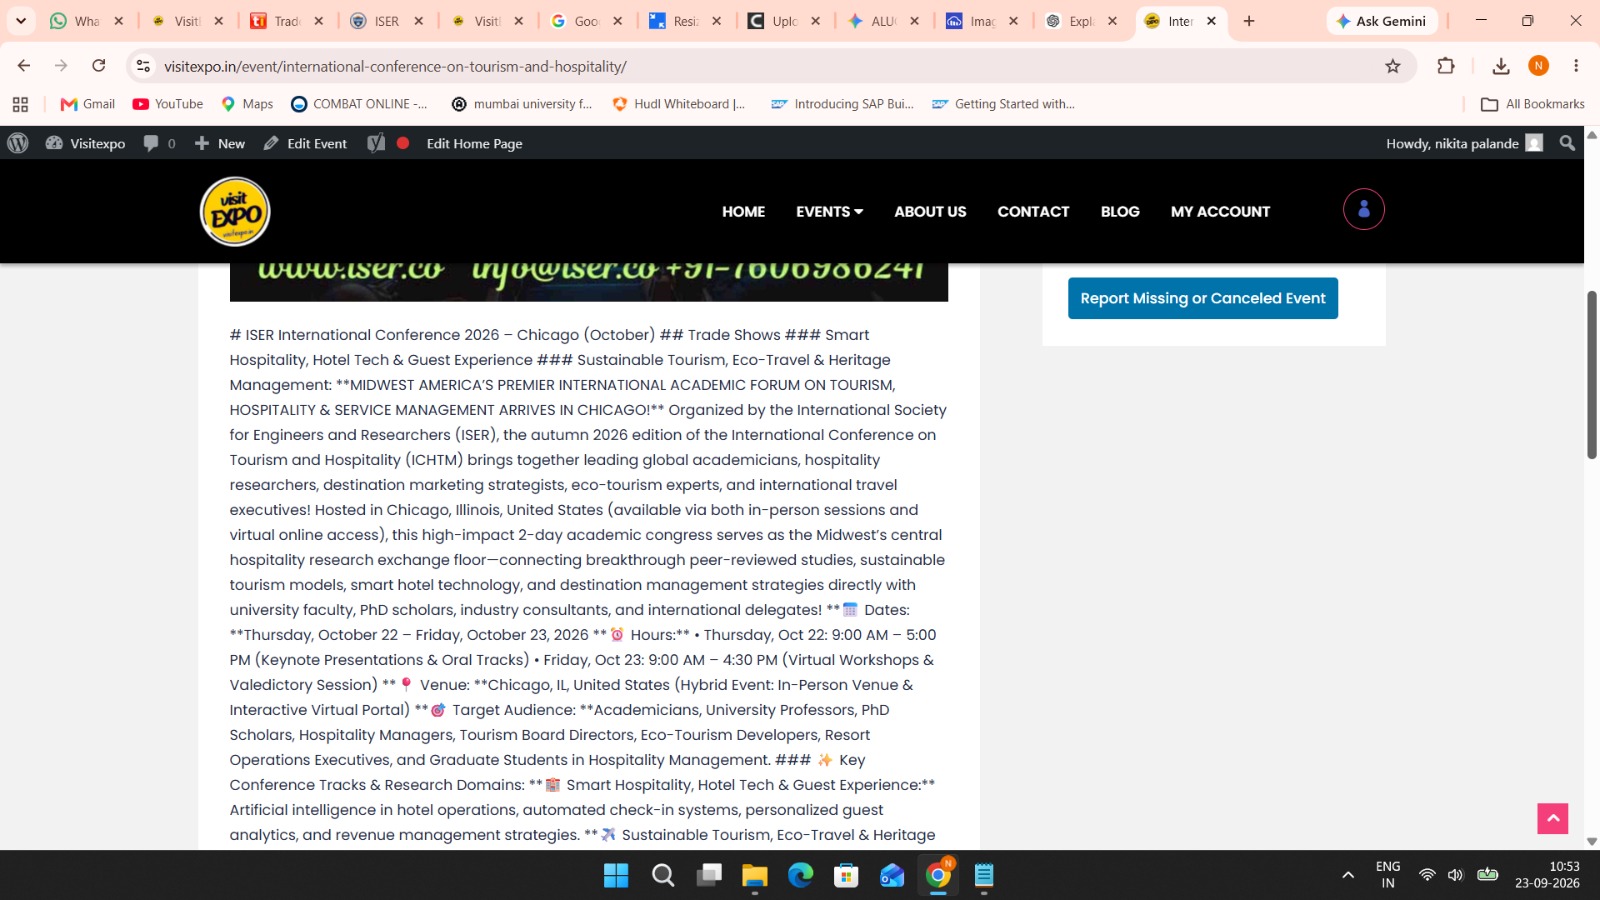1600x900 pixels.
Task: Open the Gmail bookmark
Action: tap(88, 104)
